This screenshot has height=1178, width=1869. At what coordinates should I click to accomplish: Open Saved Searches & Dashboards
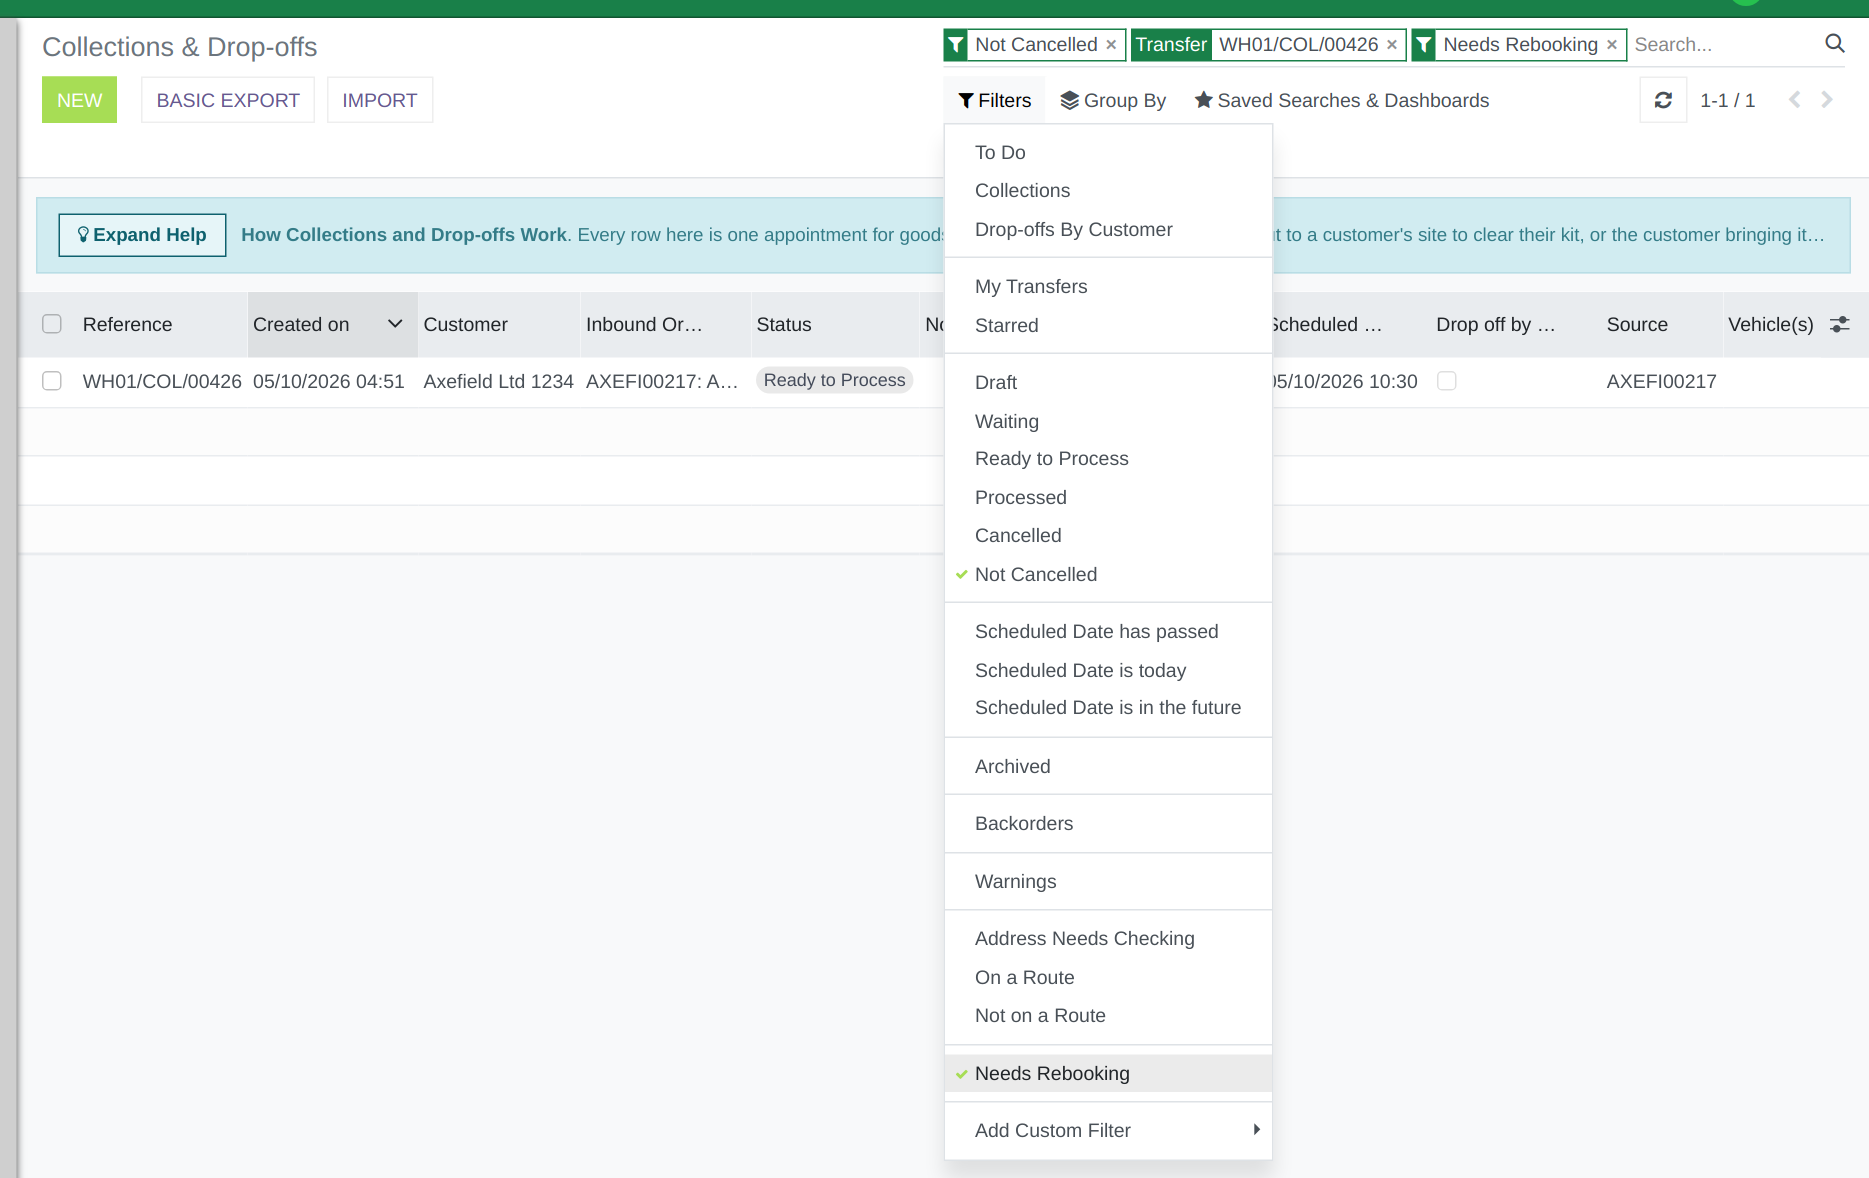pos(1341,100)
